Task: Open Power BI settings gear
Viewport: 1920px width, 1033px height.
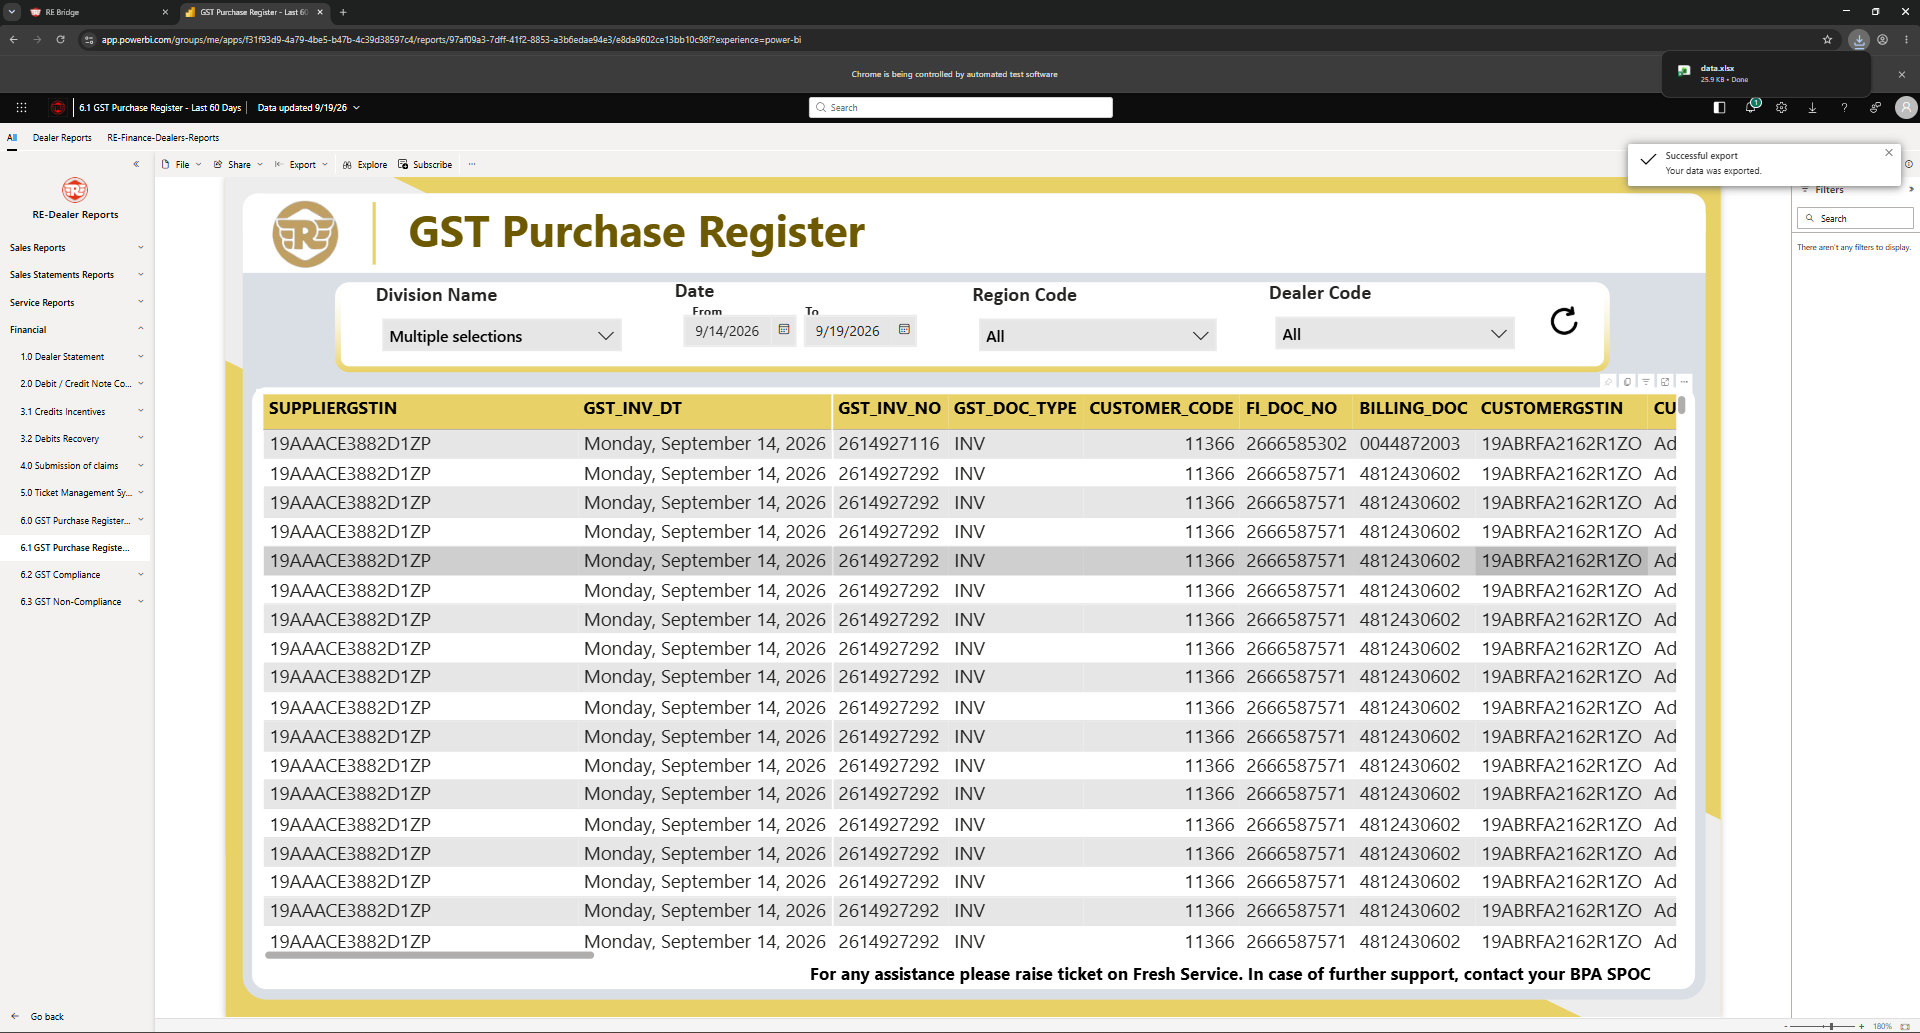Action: coord(1781,107)
